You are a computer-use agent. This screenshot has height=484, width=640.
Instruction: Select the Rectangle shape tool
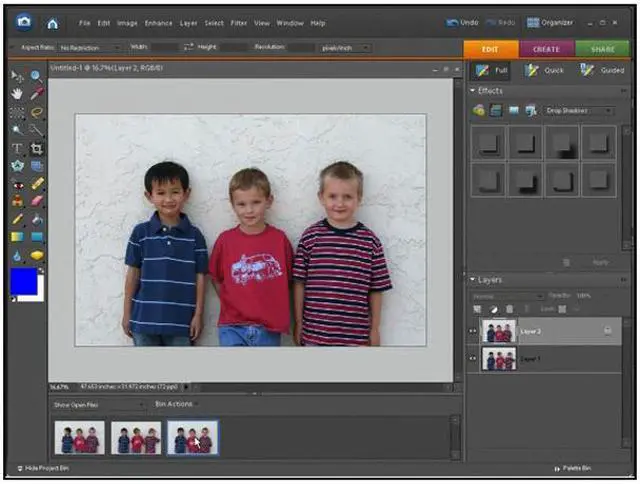pyautogui.click(x=36, y=237)
